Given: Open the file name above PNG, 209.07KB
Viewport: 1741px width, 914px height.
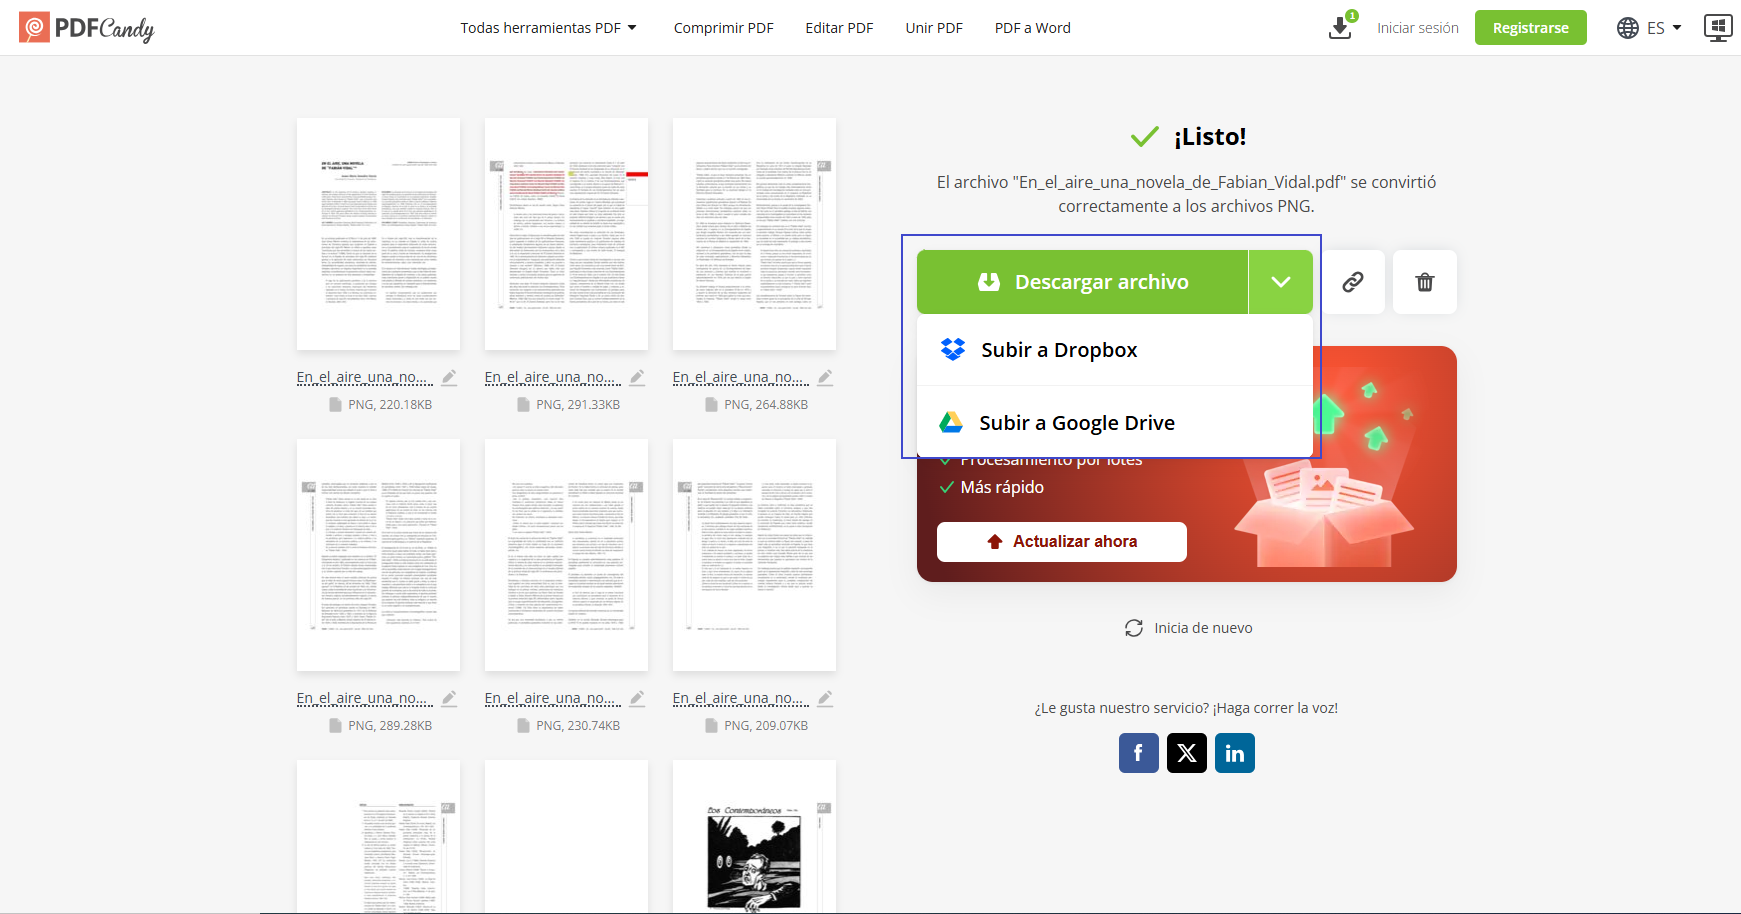Looking at the screenshot, I should coord(741,698).
